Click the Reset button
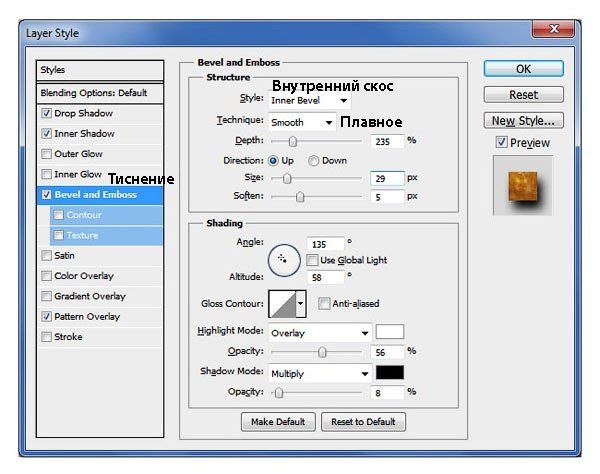This screenshot has height=474, width=600. point(523,94)
